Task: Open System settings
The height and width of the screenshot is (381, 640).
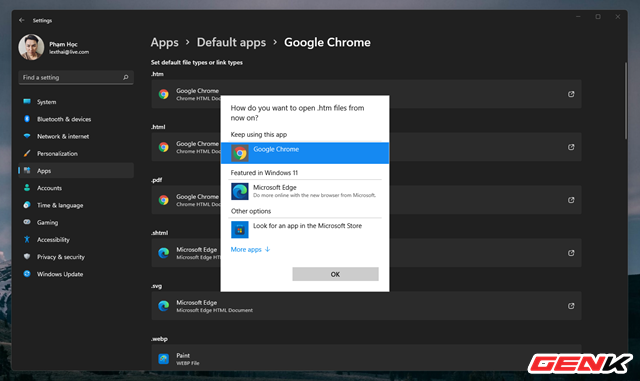Action: click(x=76, y=102)
